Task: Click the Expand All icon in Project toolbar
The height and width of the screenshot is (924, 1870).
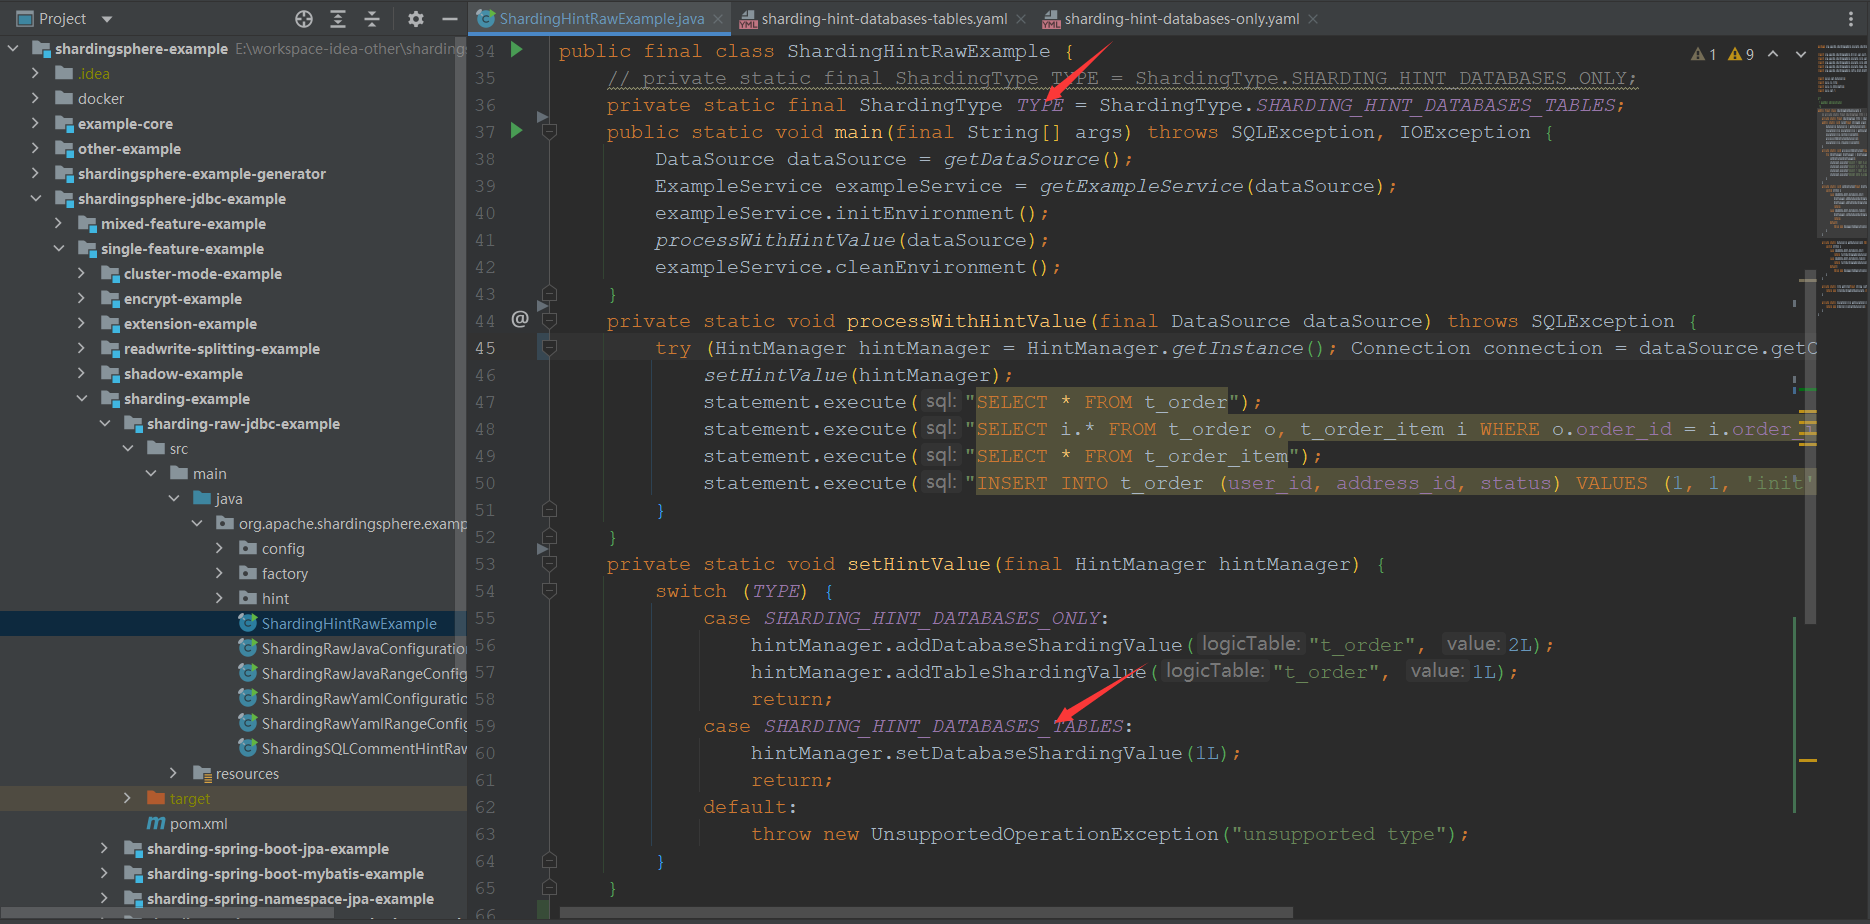Action: [x=337, y=18]
